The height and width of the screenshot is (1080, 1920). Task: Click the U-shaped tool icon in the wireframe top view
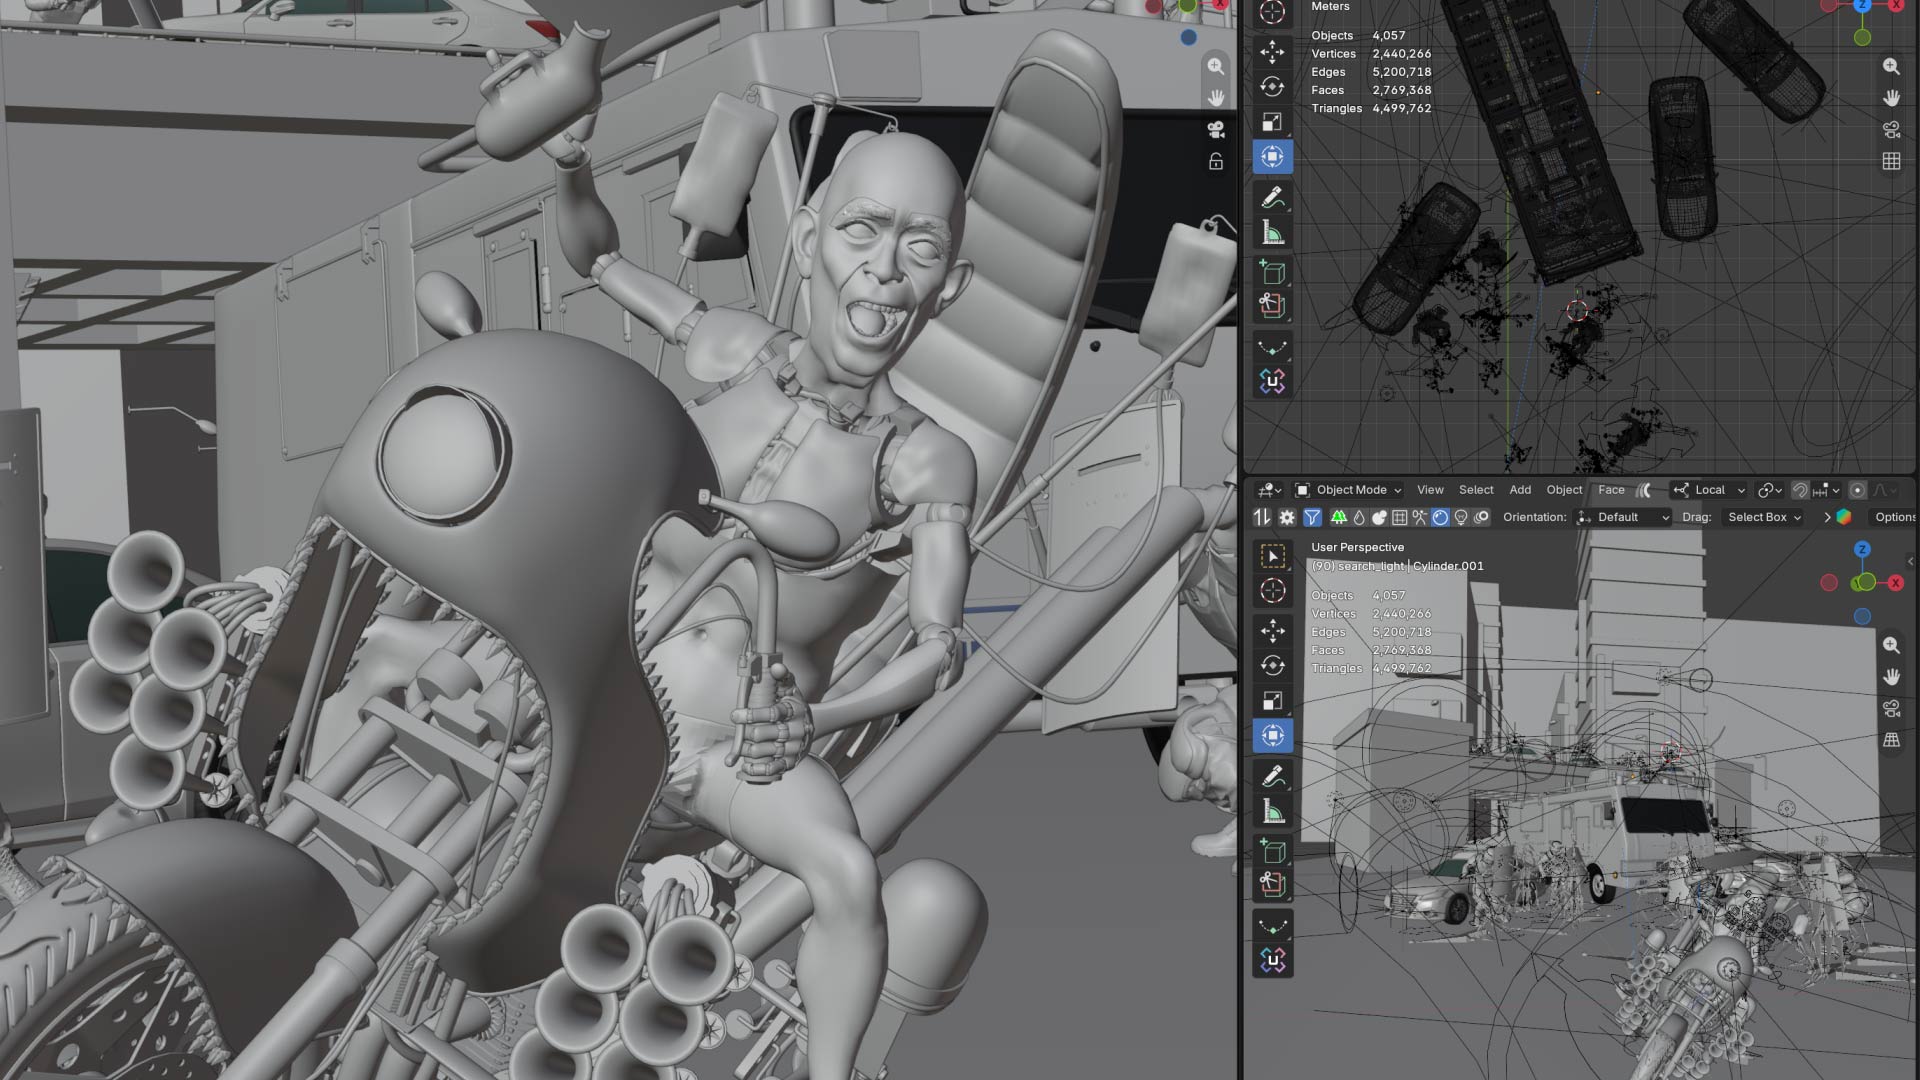1272,381
